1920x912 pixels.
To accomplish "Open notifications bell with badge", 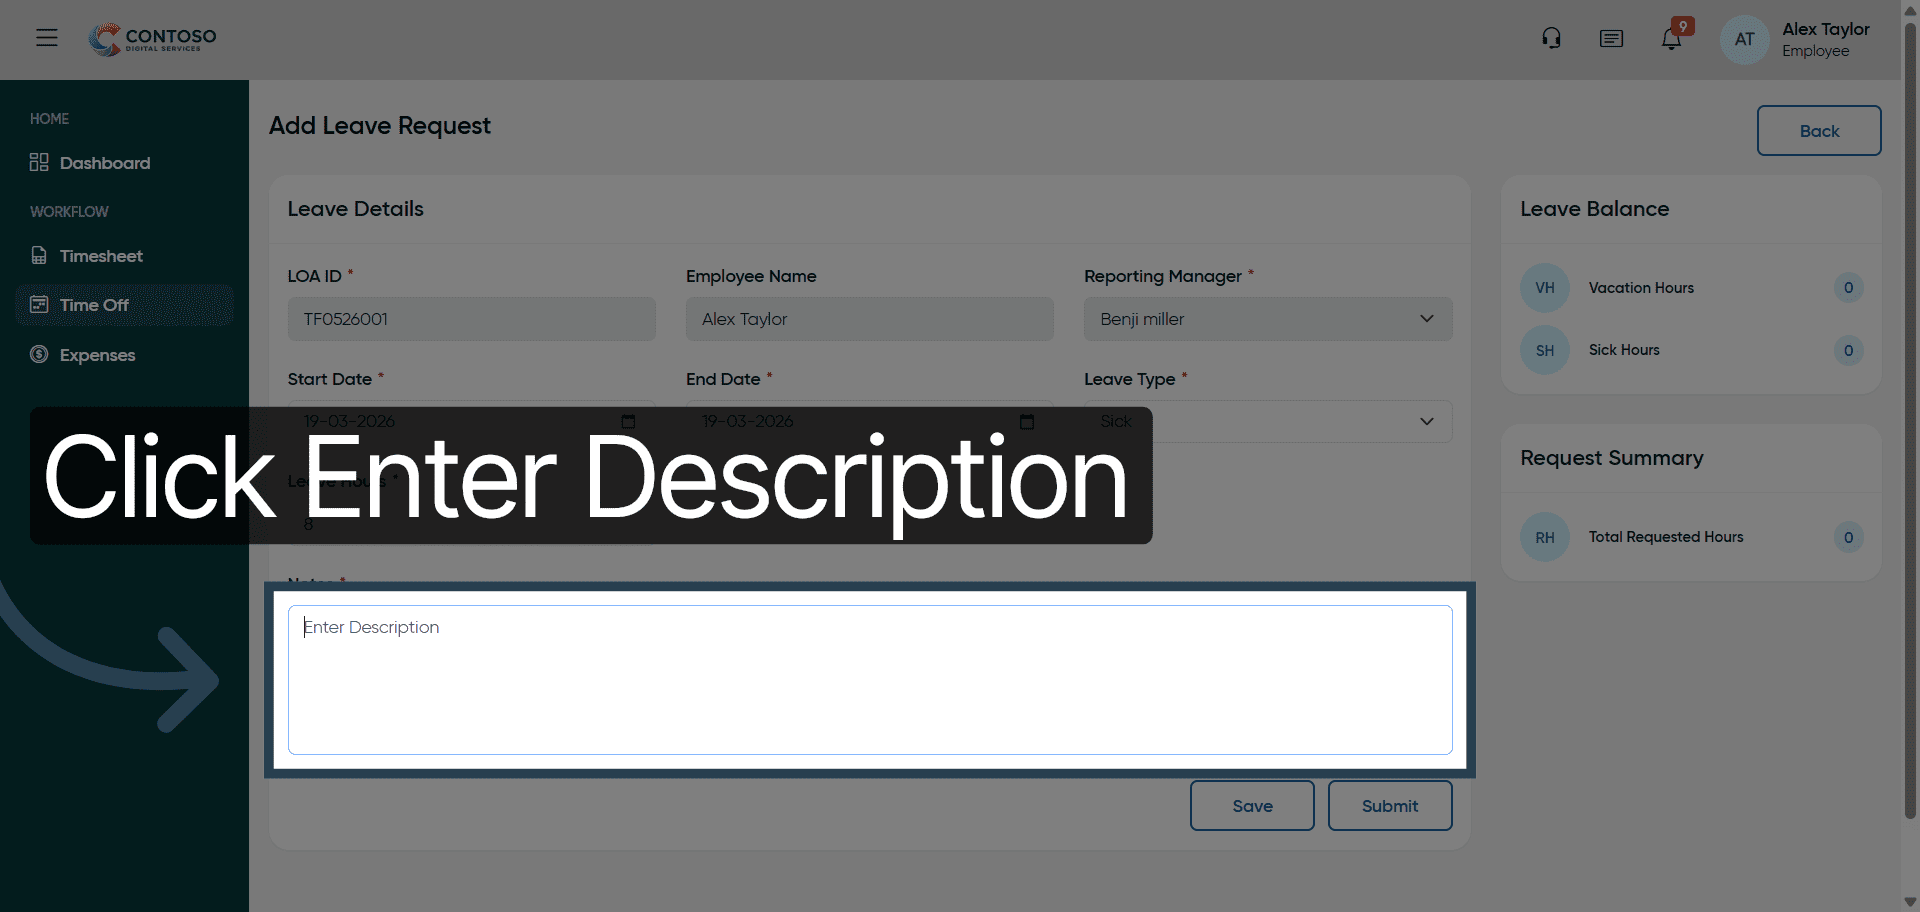I will (x=1672, y=38).
